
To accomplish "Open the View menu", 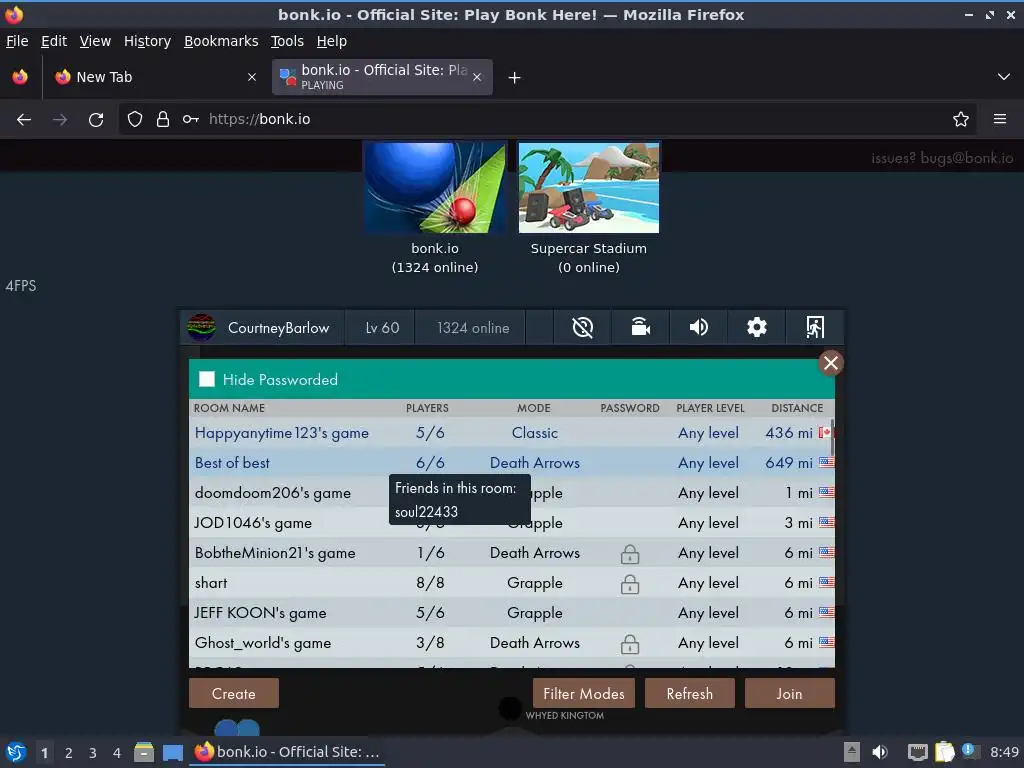I will click(95, 41).
